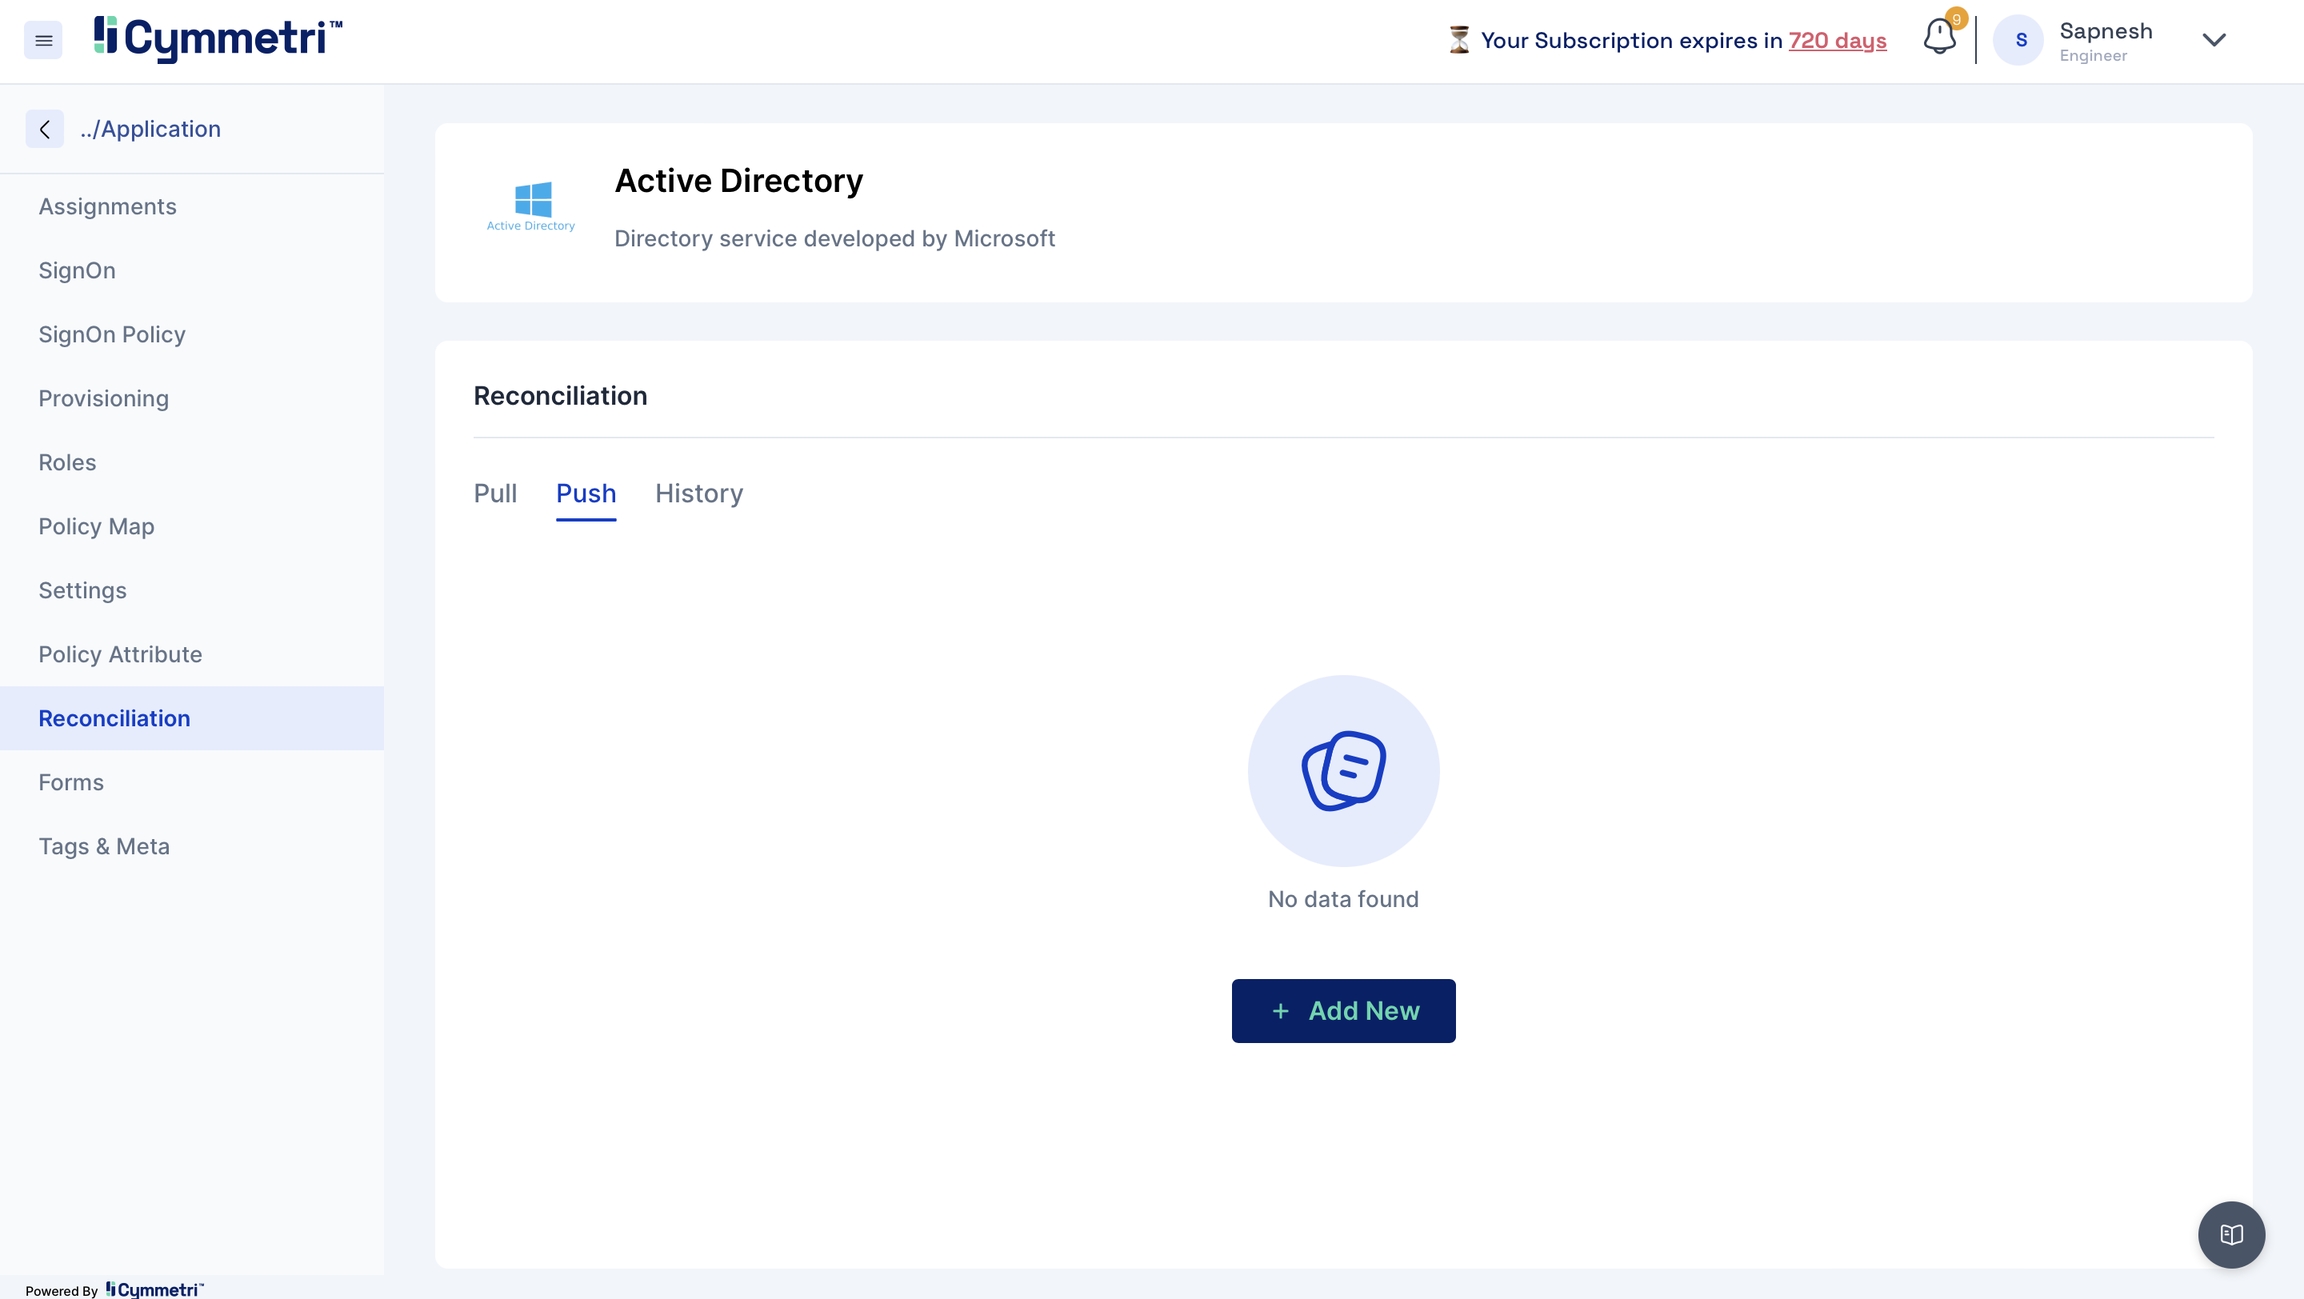
Task: Click the 720 days subscription link
Action: 1837,40
